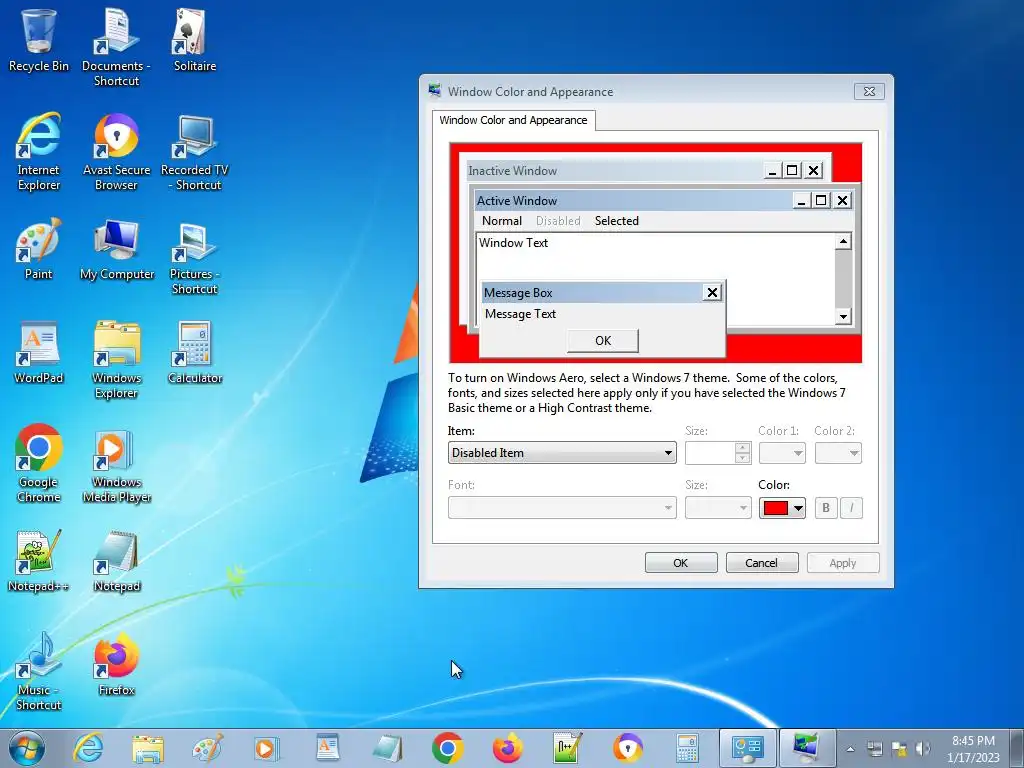1024x768 pixels.
Task: Show hidden tray icons arrow
Action: coord(850,749)
